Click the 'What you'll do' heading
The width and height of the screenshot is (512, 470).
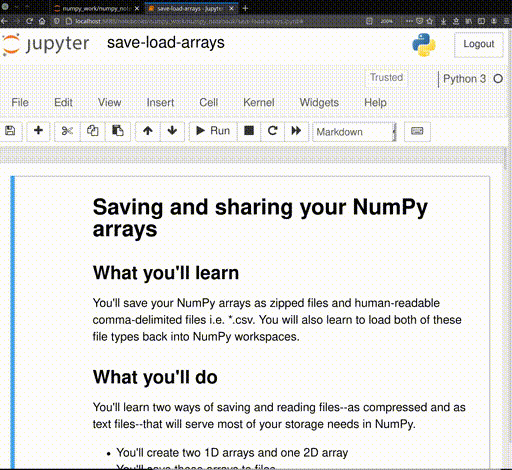tap(155, 377)
